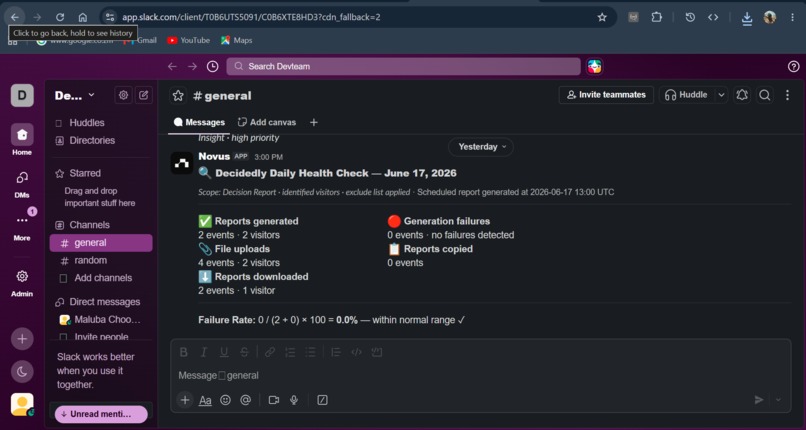Toggle code block formatting in composer
The height and width of the screenshot is (430, 806).
click(377, 352)
